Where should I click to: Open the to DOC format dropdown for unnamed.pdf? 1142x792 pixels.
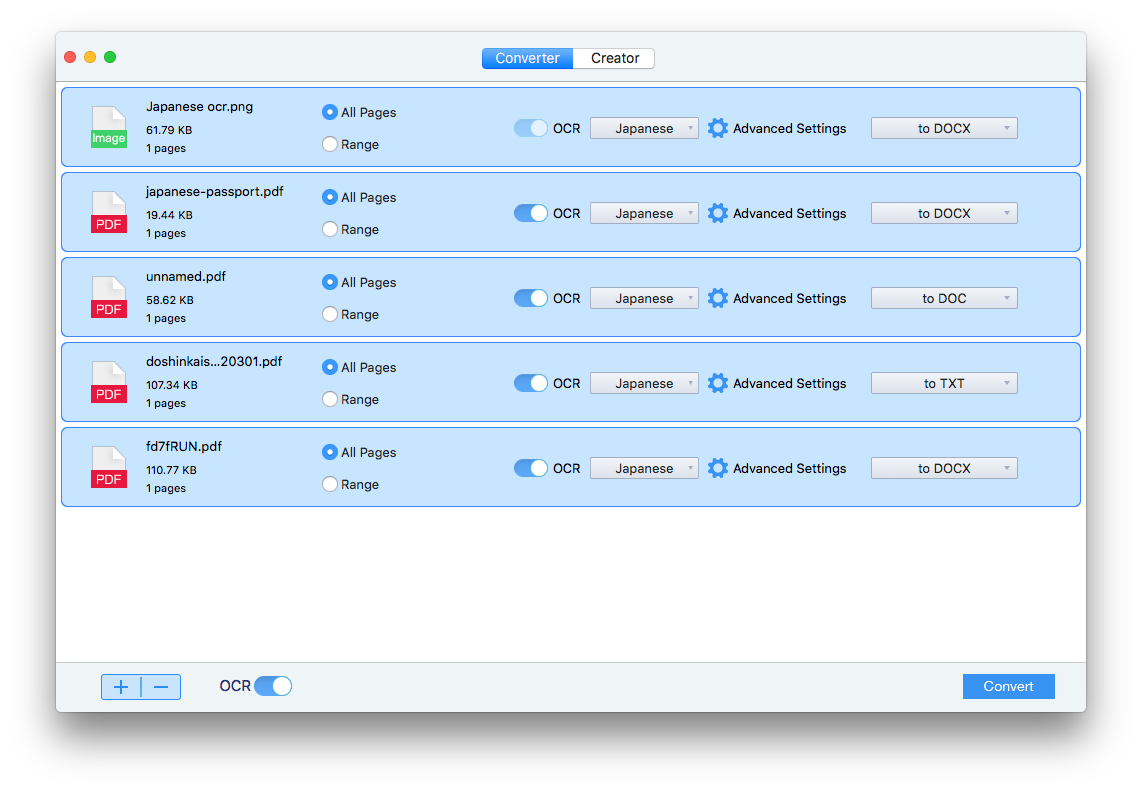click(944, 298)
